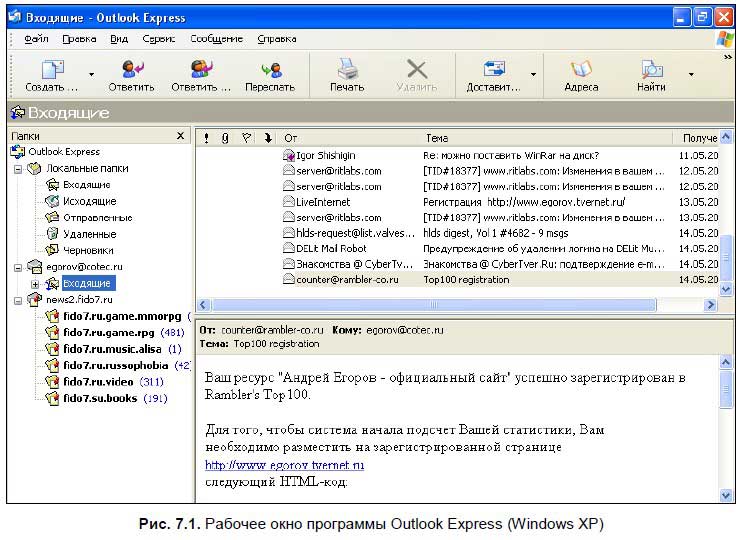Open dropdown arrow next to Доставить
This screenshot has height=540, width=742.
[x=533, y=74]
